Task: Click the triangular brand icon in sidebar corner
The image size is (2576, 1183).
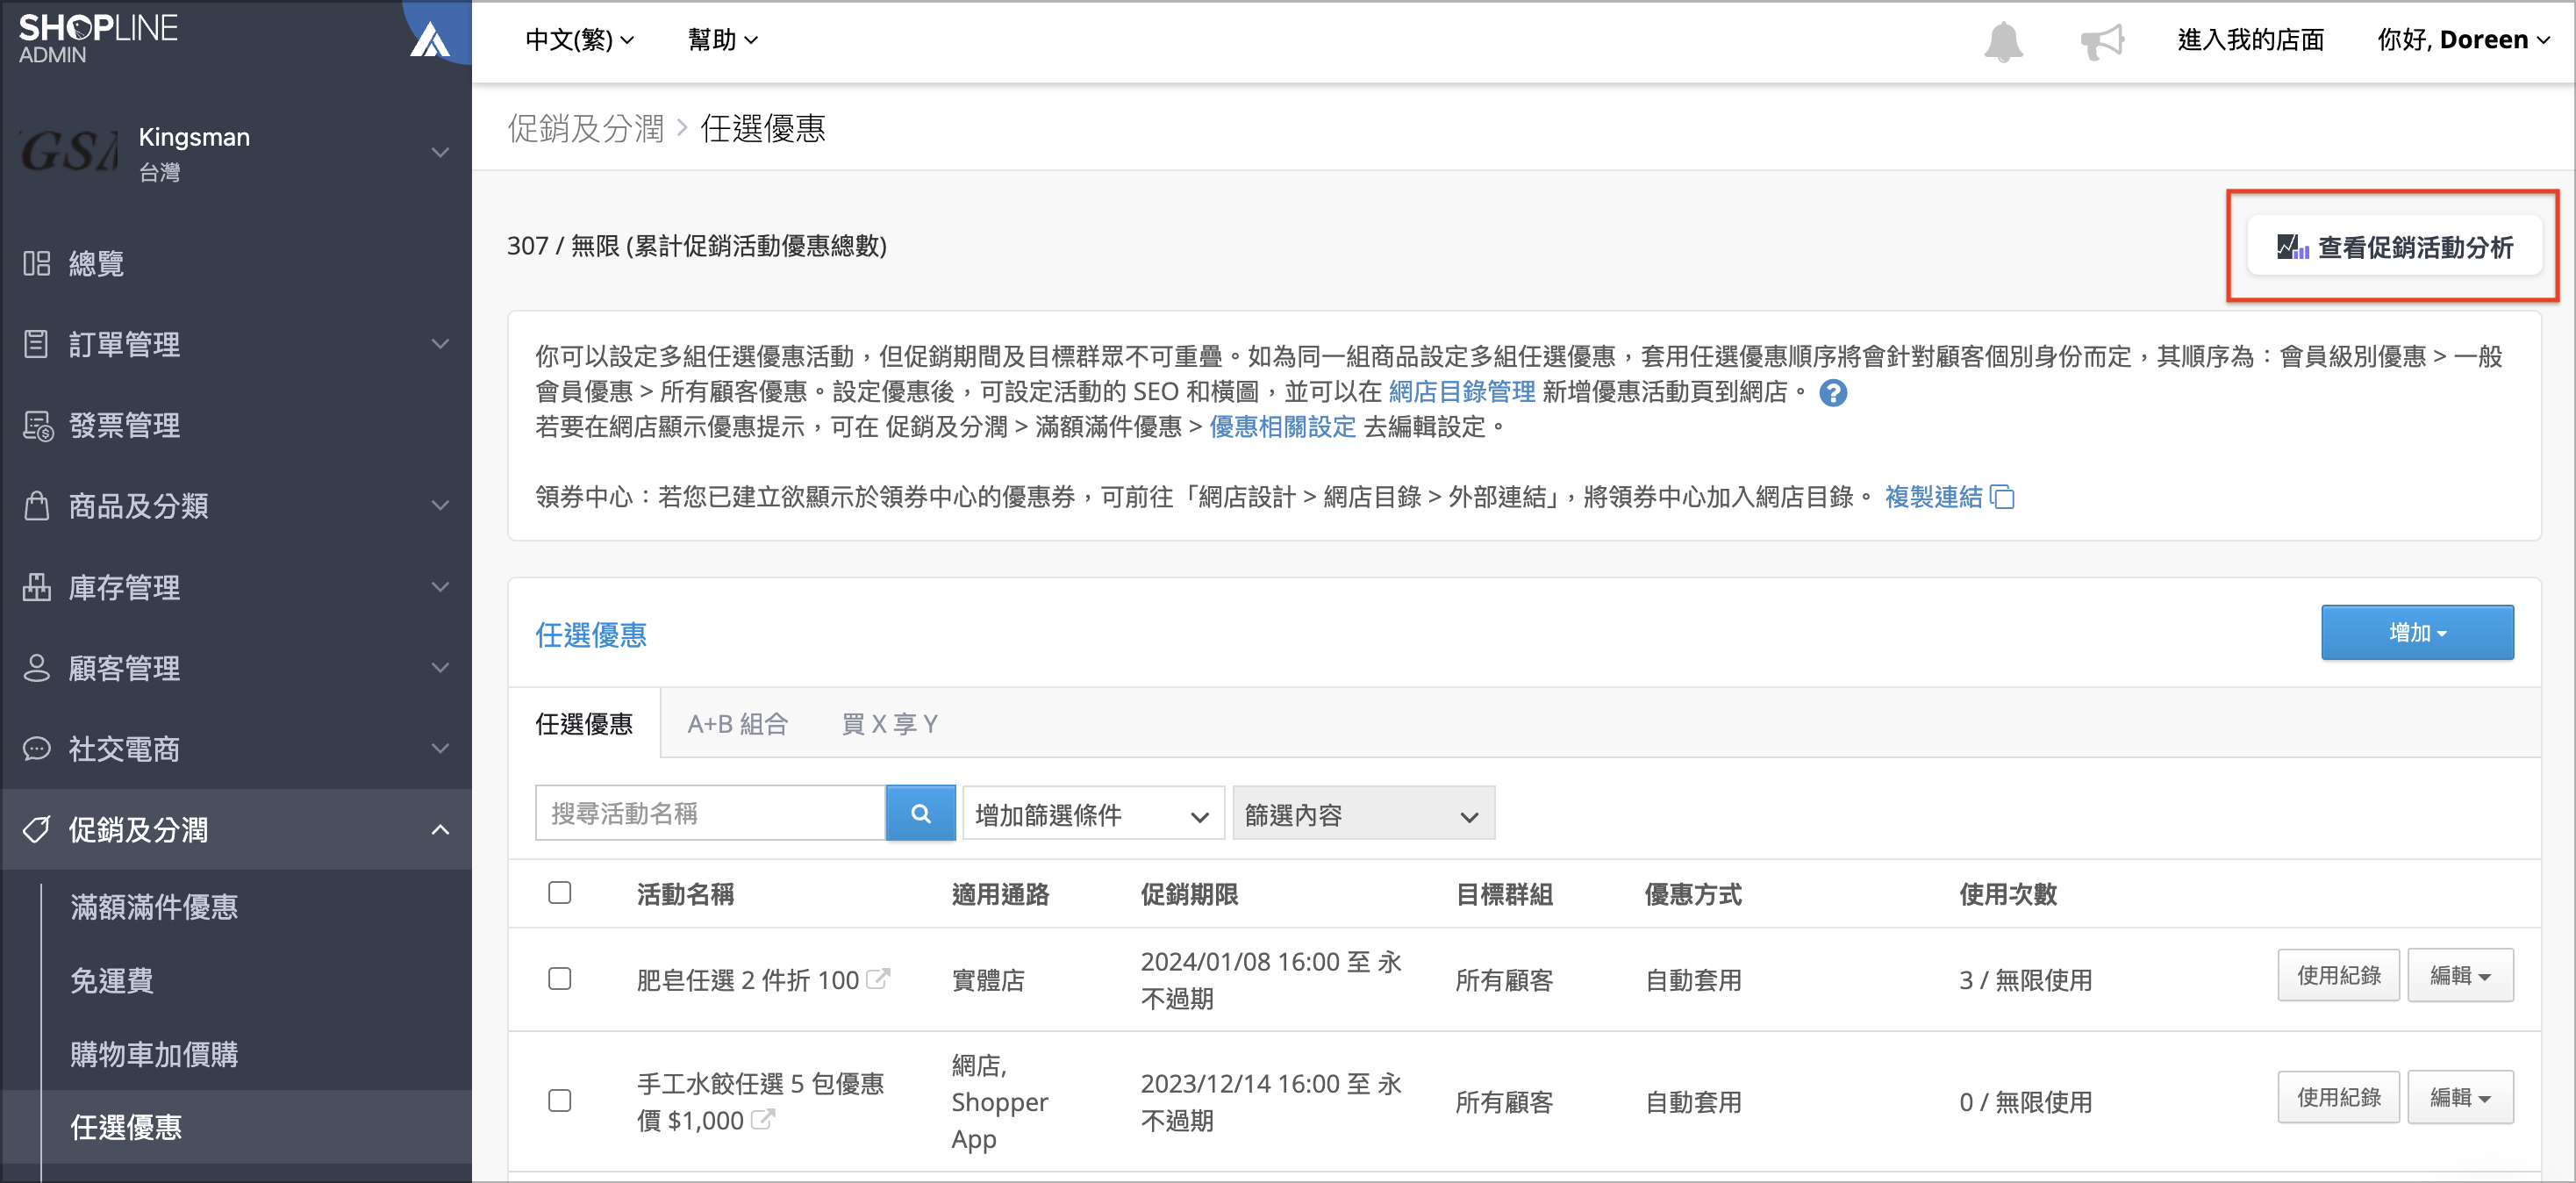Action: click(431, 40)
